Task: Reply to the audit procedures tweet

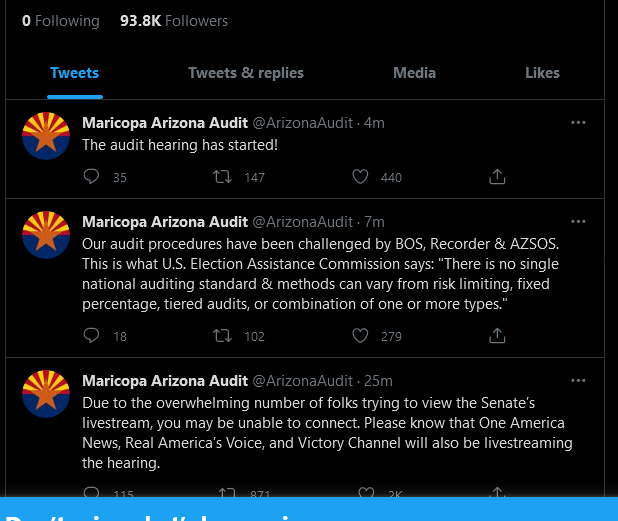Action: pos(91,335)
